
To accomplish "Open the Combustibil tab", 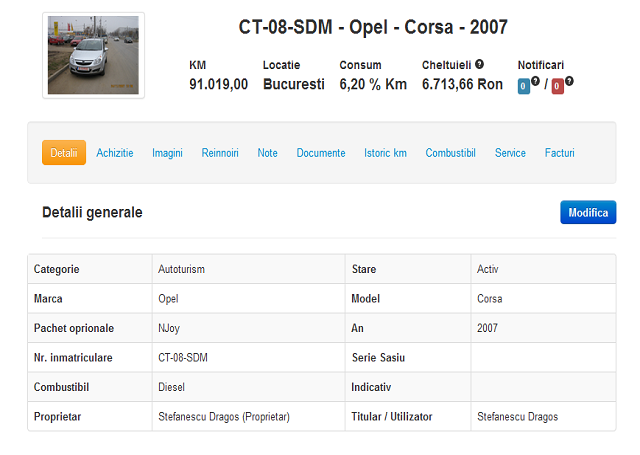I will click(x=451, y=153).
